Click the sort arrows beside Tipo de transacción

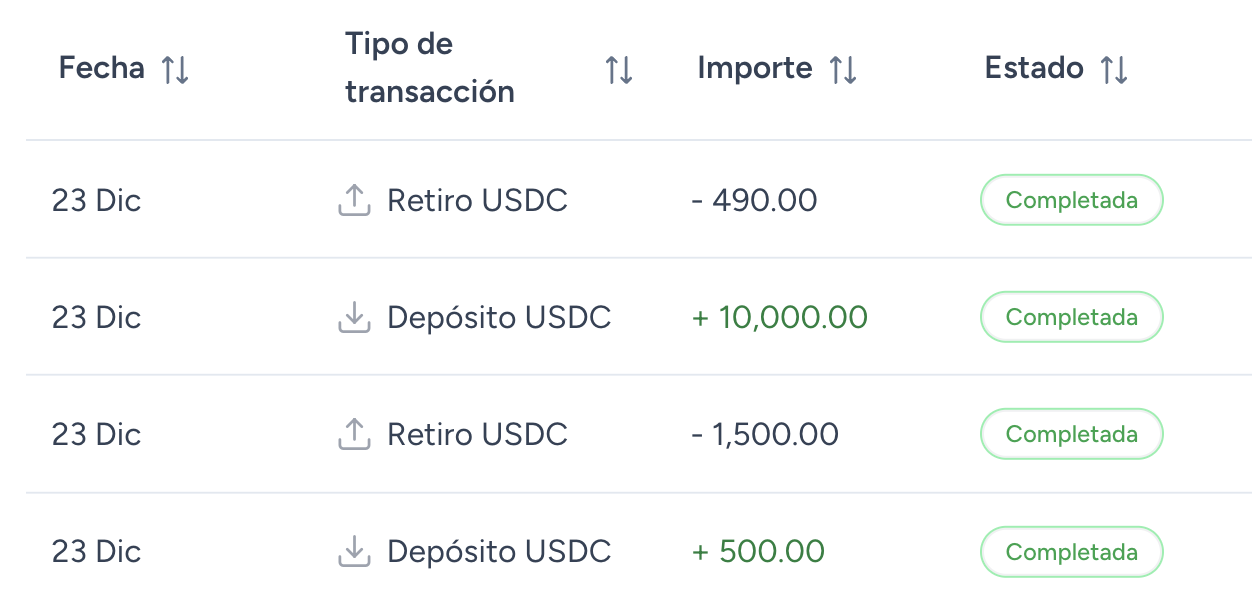pyautogui.click(x=618, y=68)
